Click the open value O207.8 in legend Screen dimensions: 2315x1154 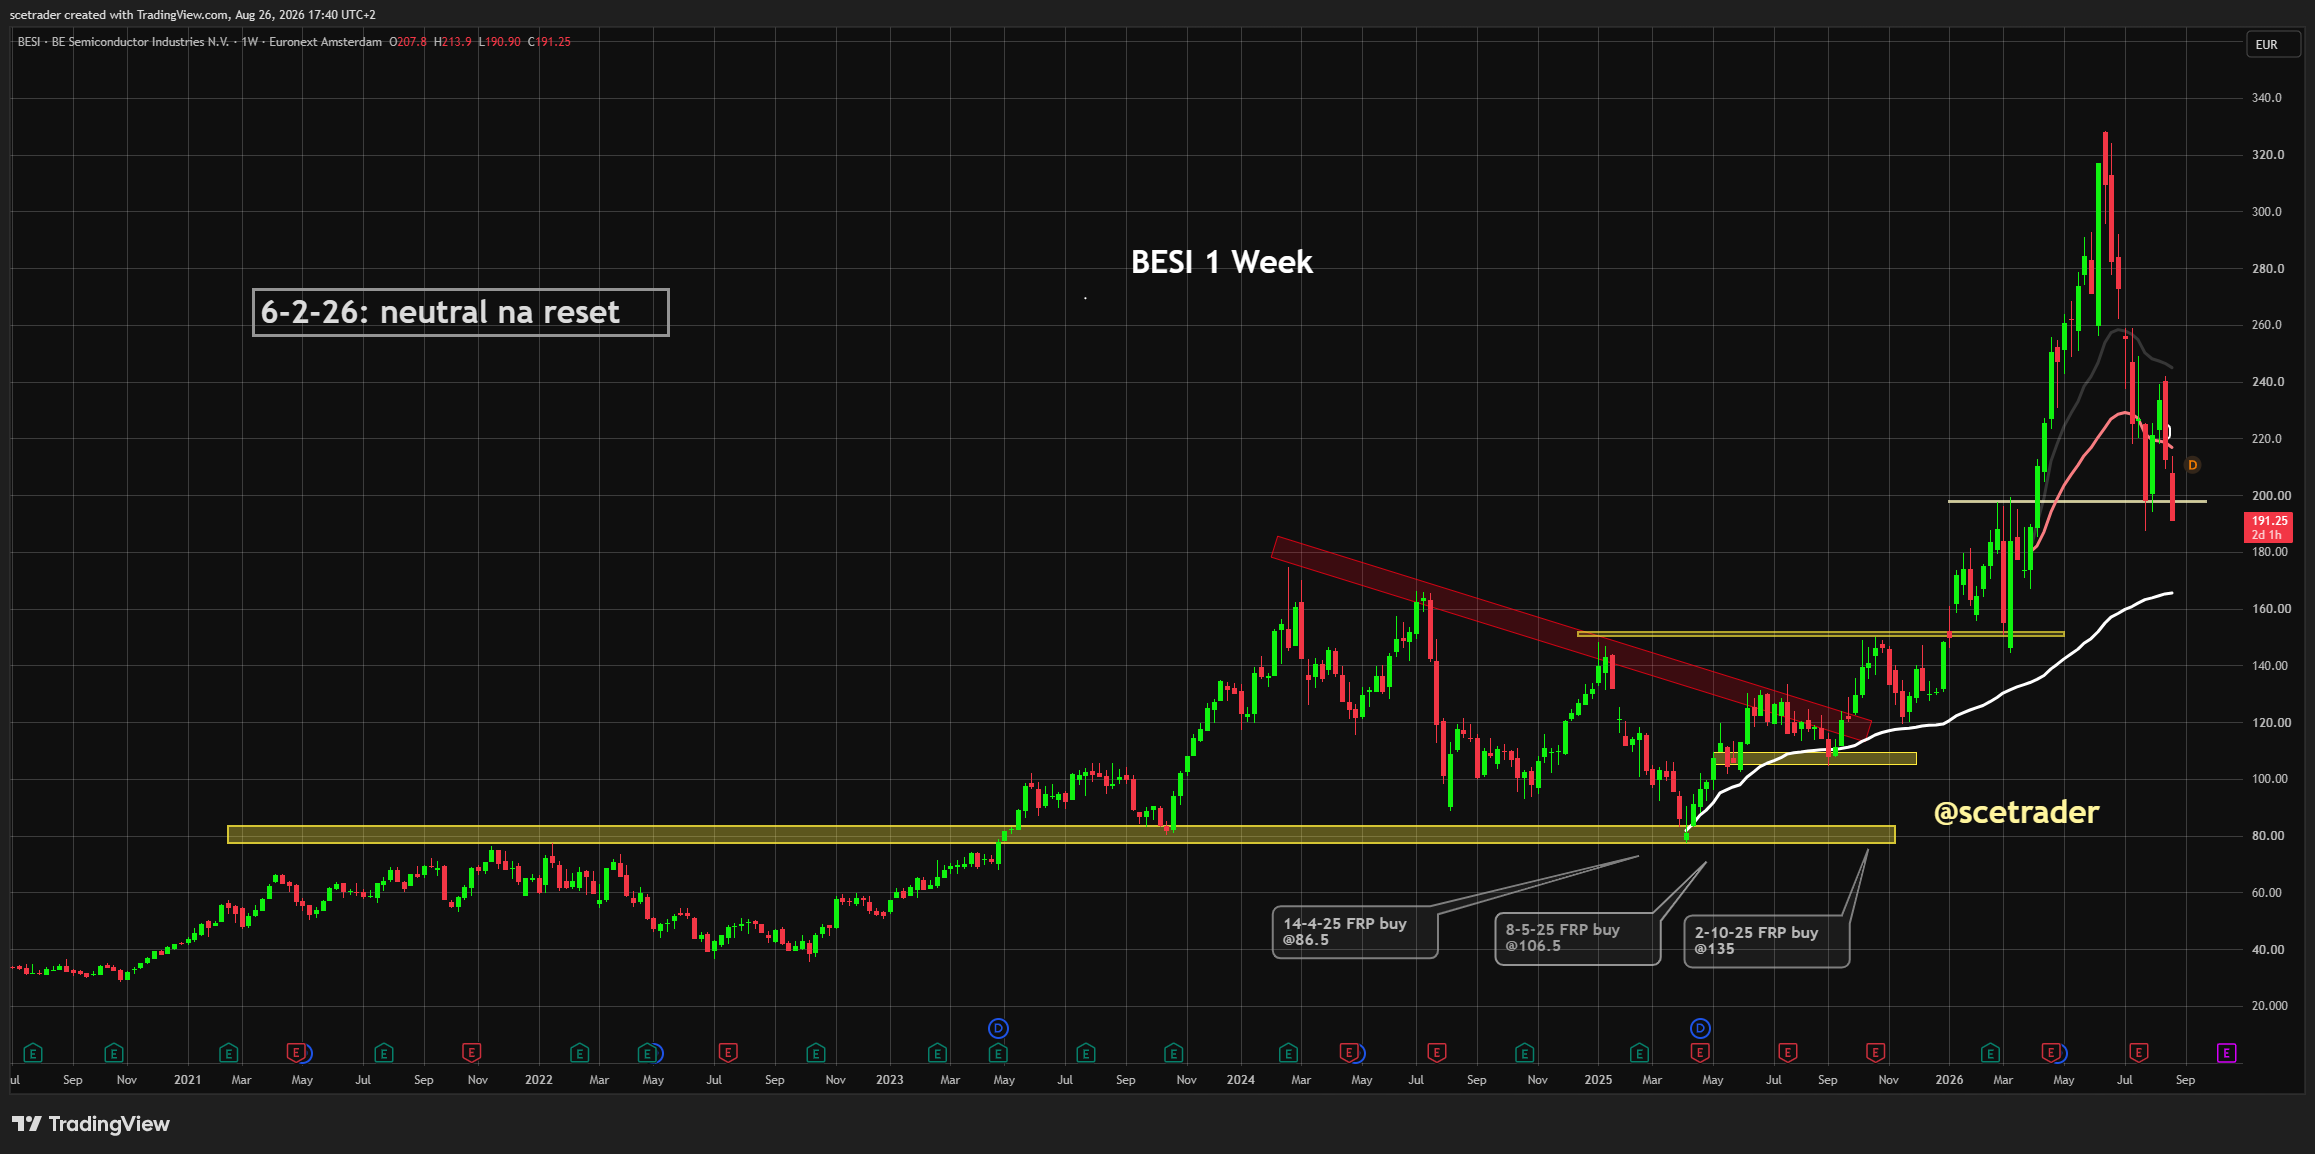(408, 42)
